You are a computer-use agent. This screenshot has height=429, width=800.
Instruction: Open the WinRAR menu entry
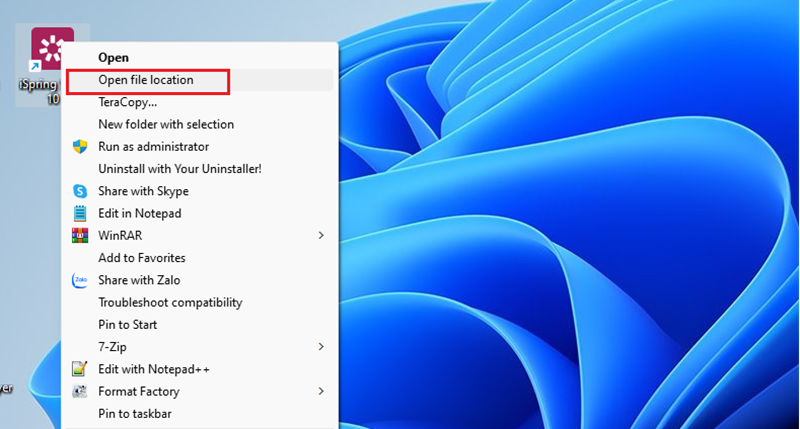[199, 236]
